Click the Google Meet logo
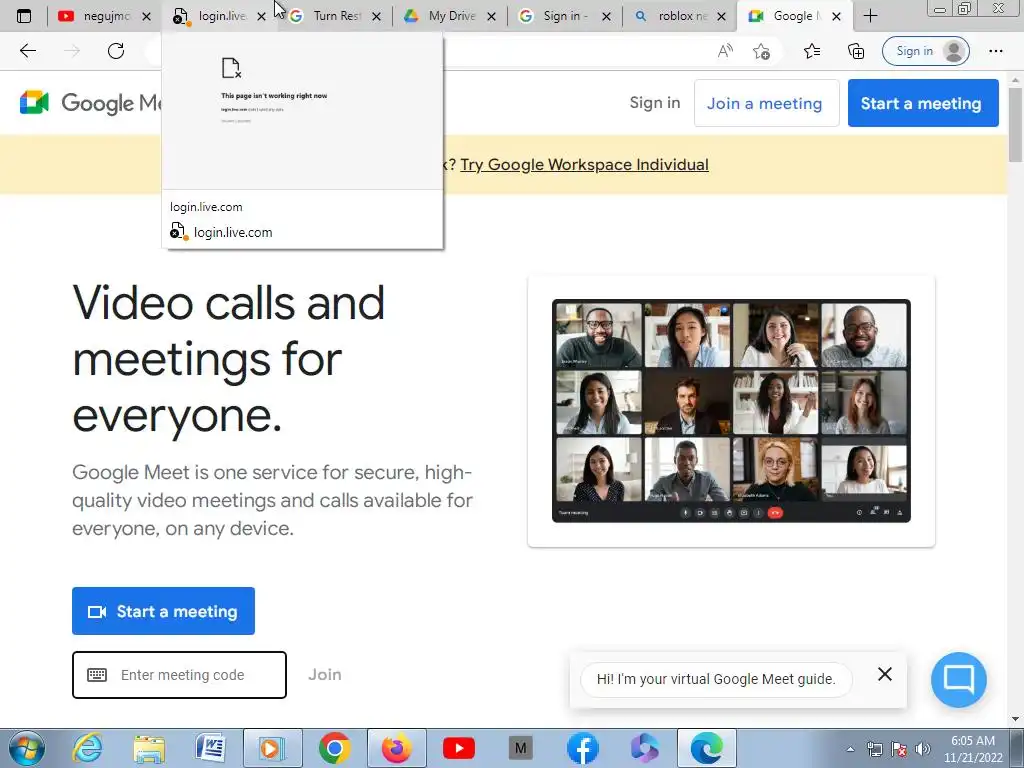This screenshot has height=768, width=1024. tap(90, 103)
